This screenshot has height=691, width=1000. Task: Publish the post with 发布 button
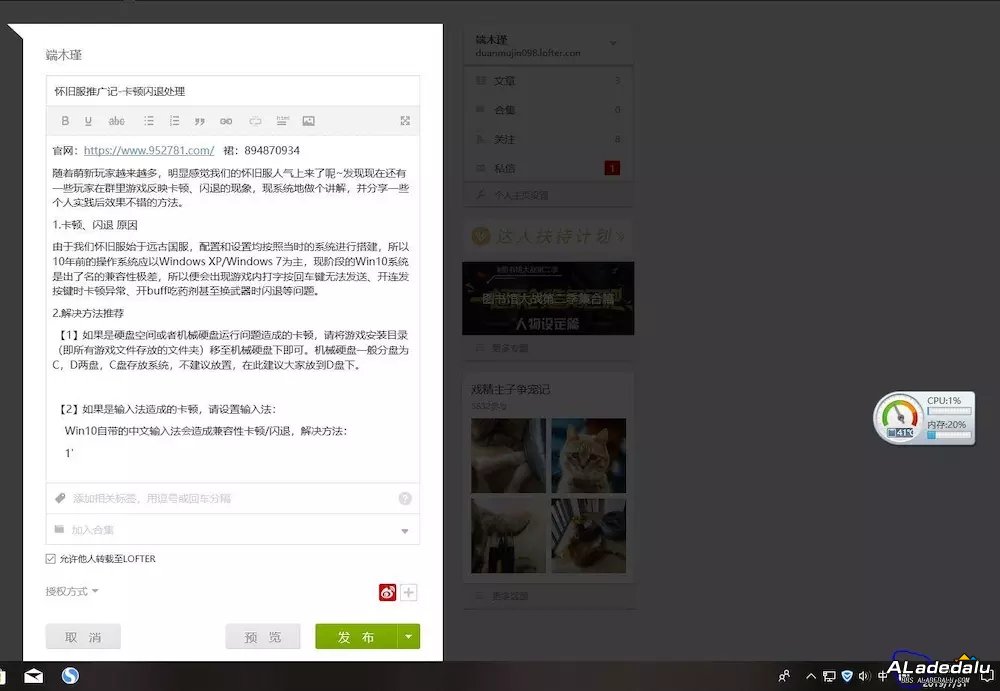[x=357, y=636]
